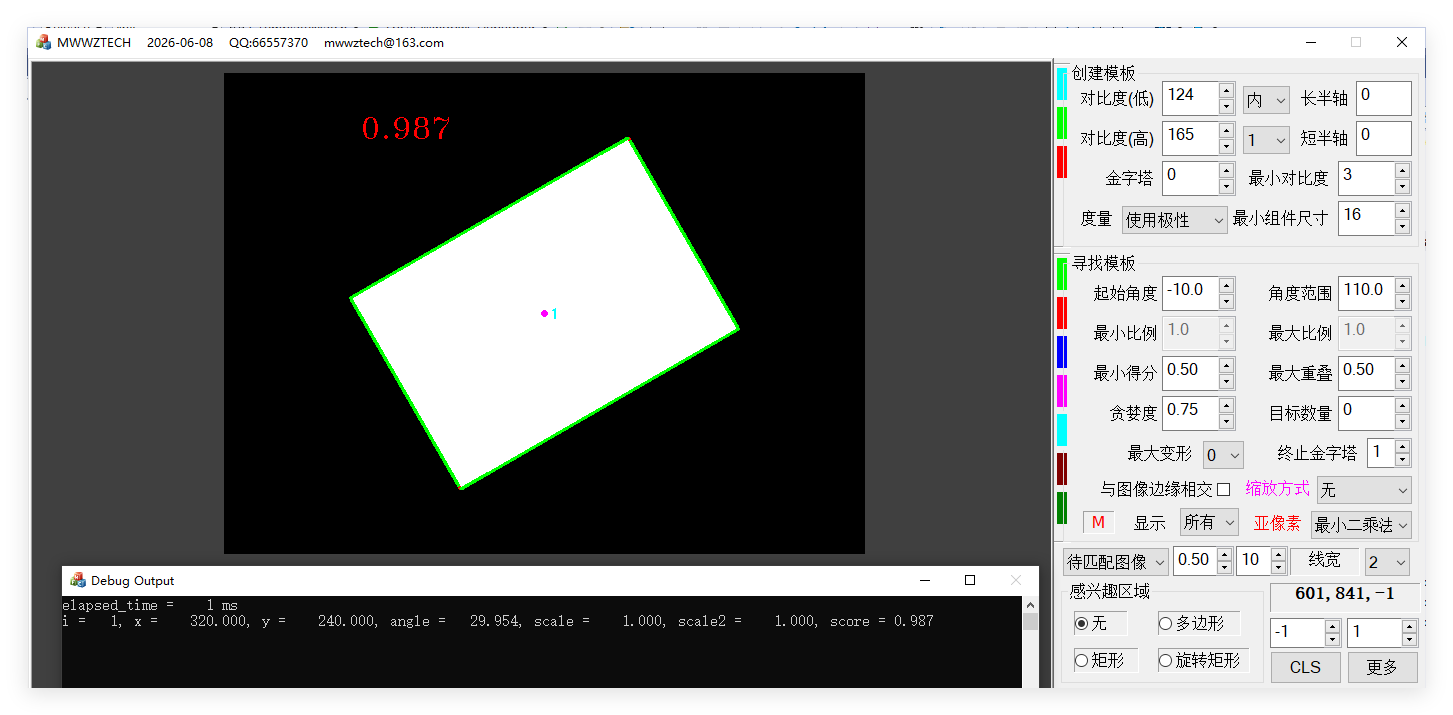
Task: Open the 待匹配图像 dropdown
Action: click(x=1116, y=561)
